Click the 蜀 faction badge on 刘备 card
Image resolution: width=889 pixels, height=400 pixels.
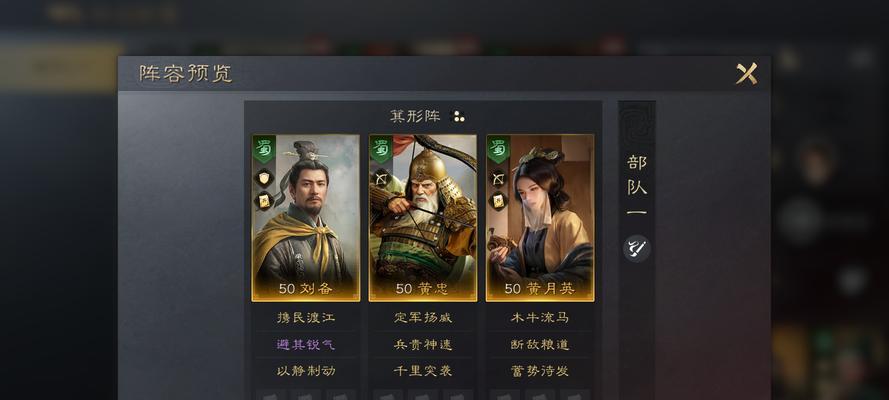[x=264, y=148]
